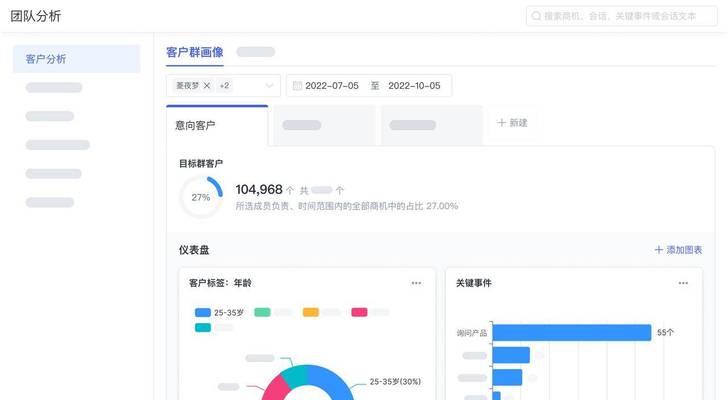Click the 25-35岁(30%) donut label

pos(395,381)
